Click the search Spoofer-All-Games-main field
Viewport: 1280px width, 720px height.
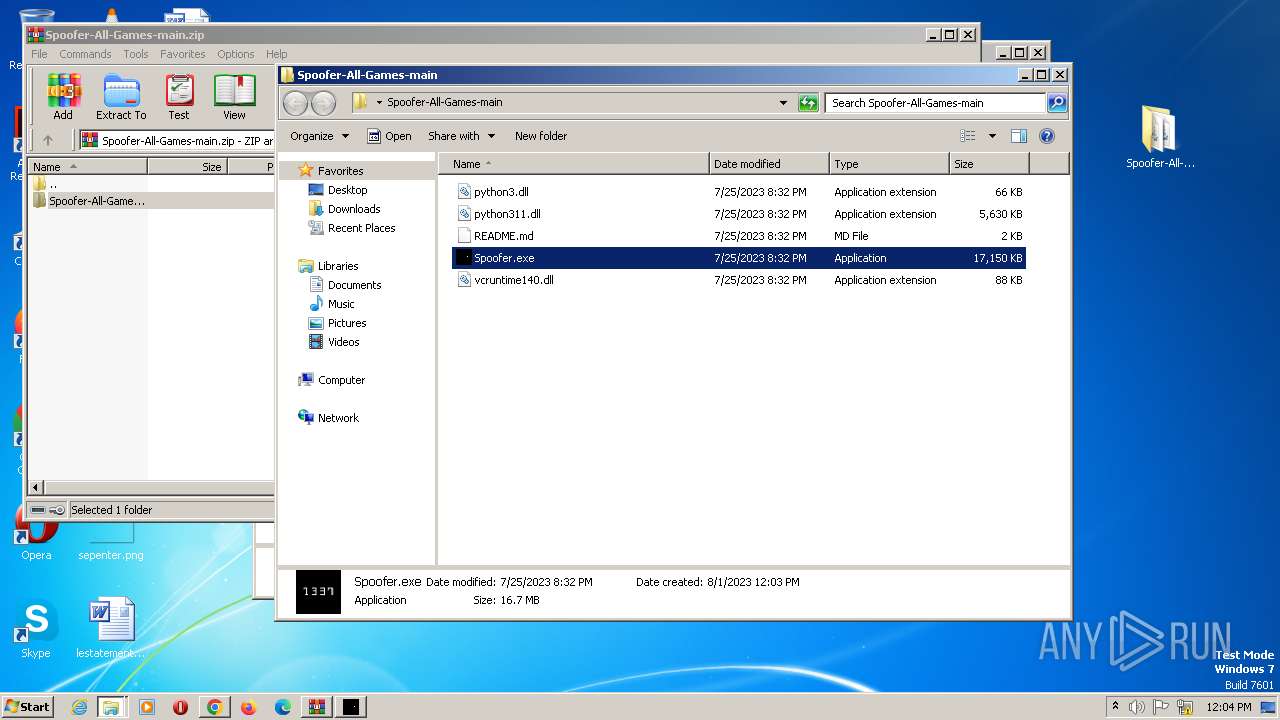coord(935,102)
